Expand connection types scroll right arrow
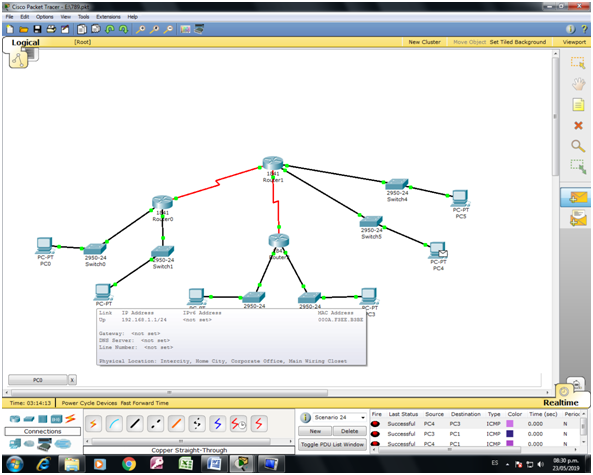The height and width of the screenshot is (475, 593). [290, 441]
